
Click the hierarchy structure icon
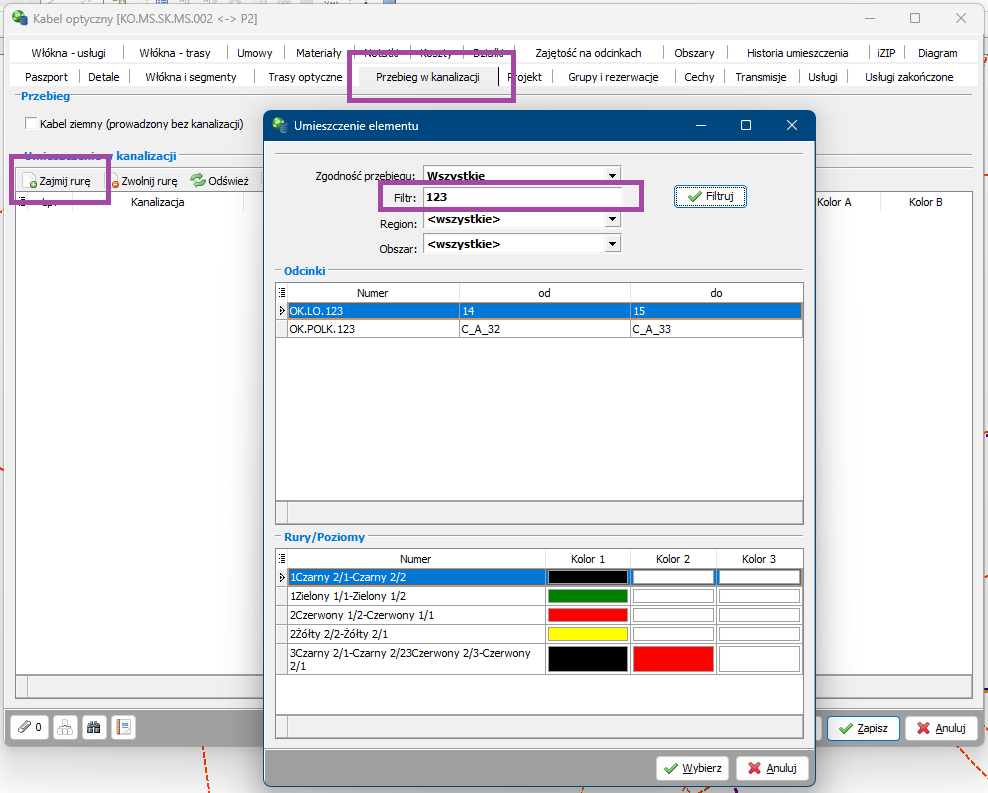tap(64, 728)
